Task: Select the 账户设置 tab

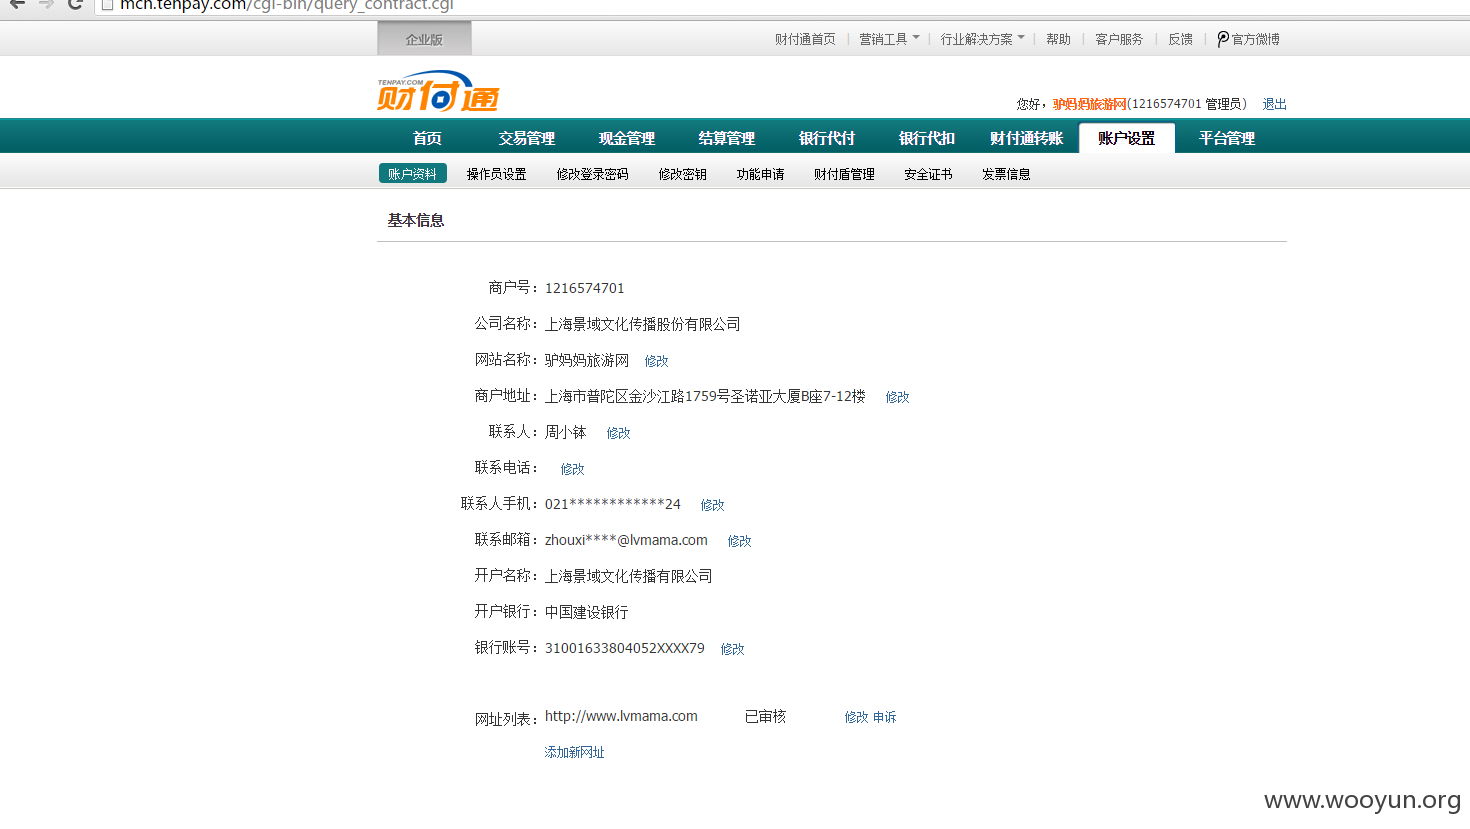Action: (x=1127, y=138)
